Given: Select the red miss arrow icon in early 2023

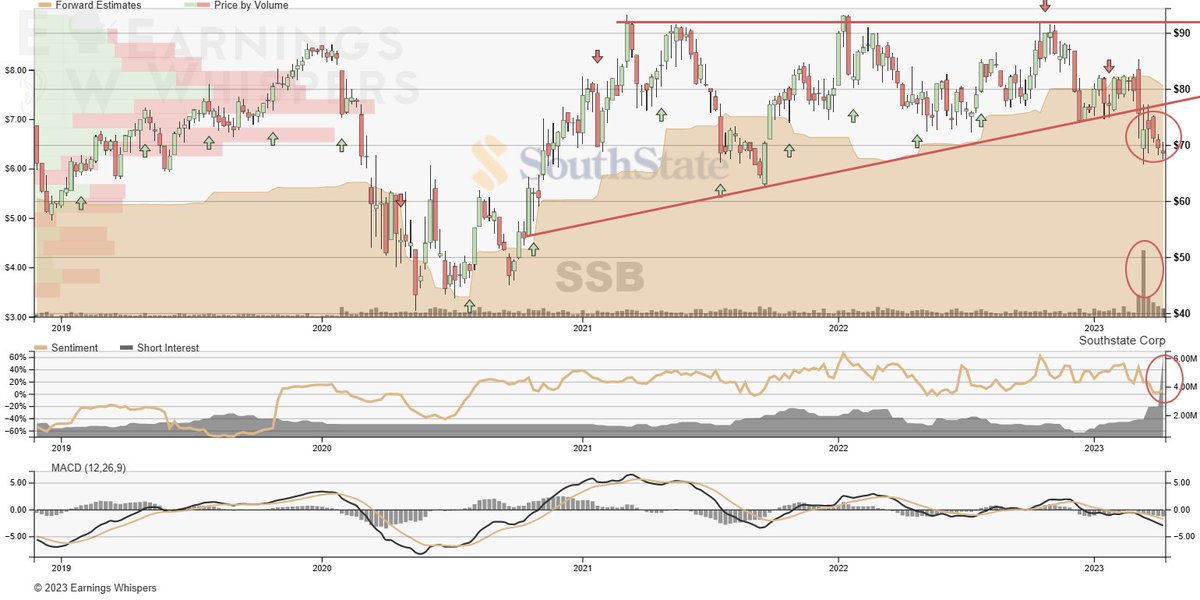Looking at the screenshot, I should coord(1108,67).
